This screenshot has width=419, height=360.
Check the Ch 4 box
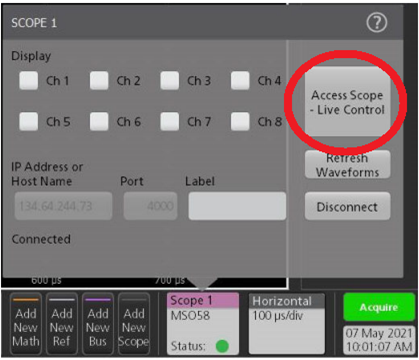[240, 81]
